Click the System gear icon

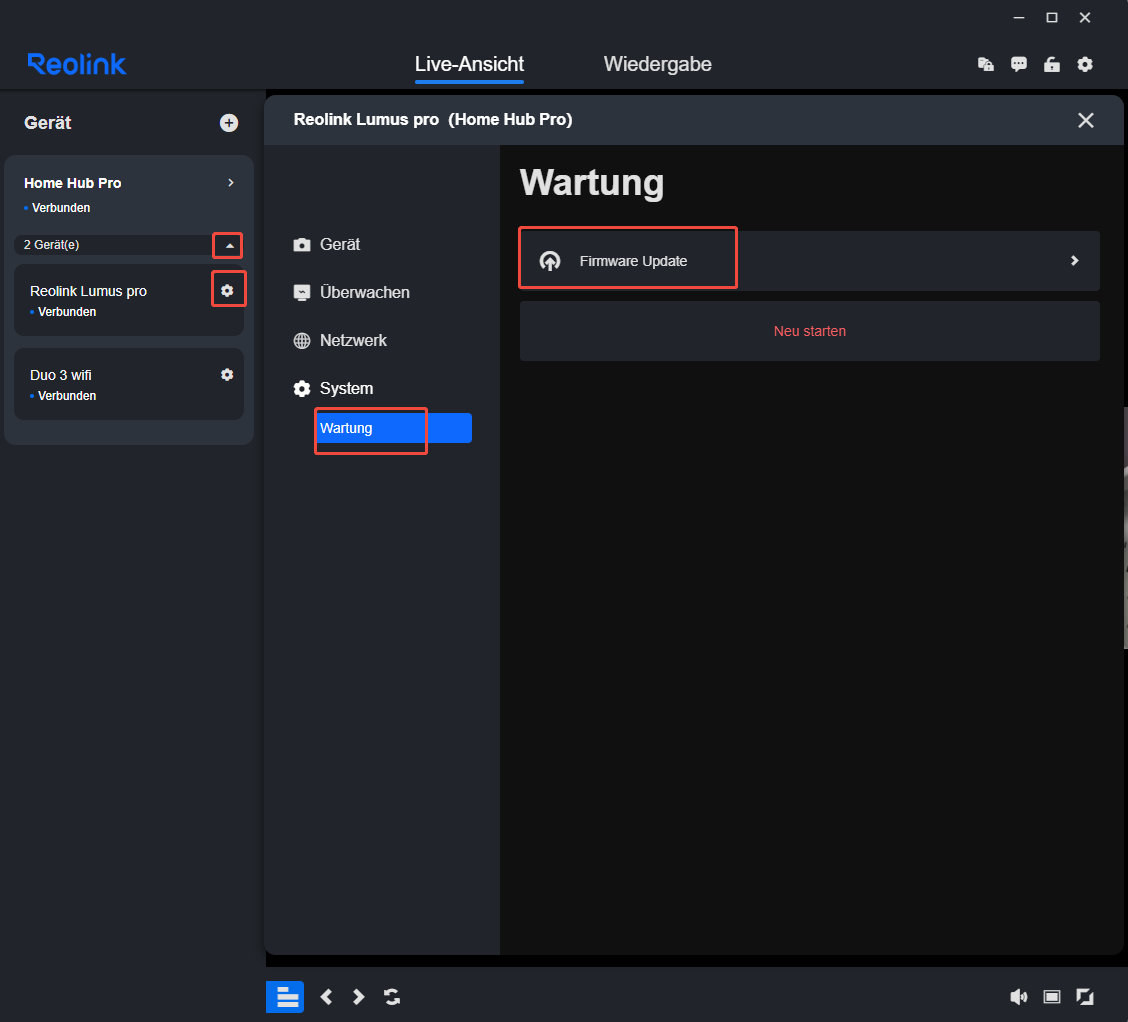[x=302, y=388]
